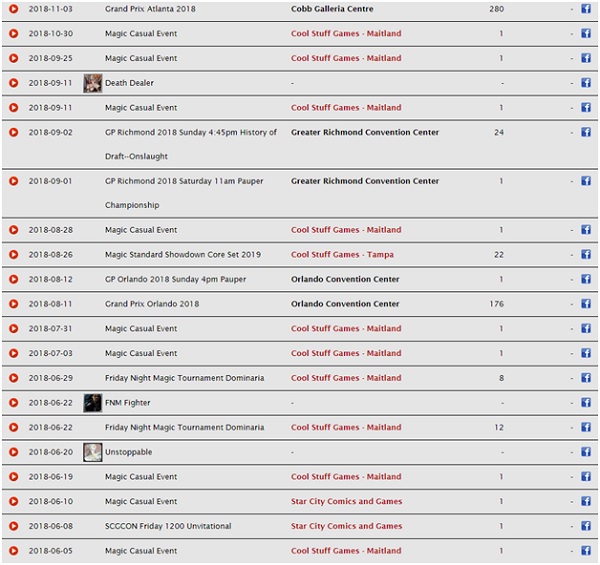
Task: Click the red play icon for FNM Fighter
Action: (13, 403)
